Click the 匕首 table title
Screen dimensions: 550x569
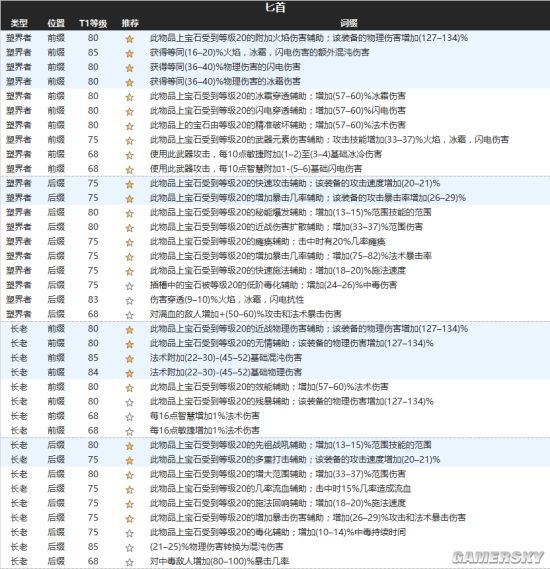pyautogui.click(x=275, y=8)
